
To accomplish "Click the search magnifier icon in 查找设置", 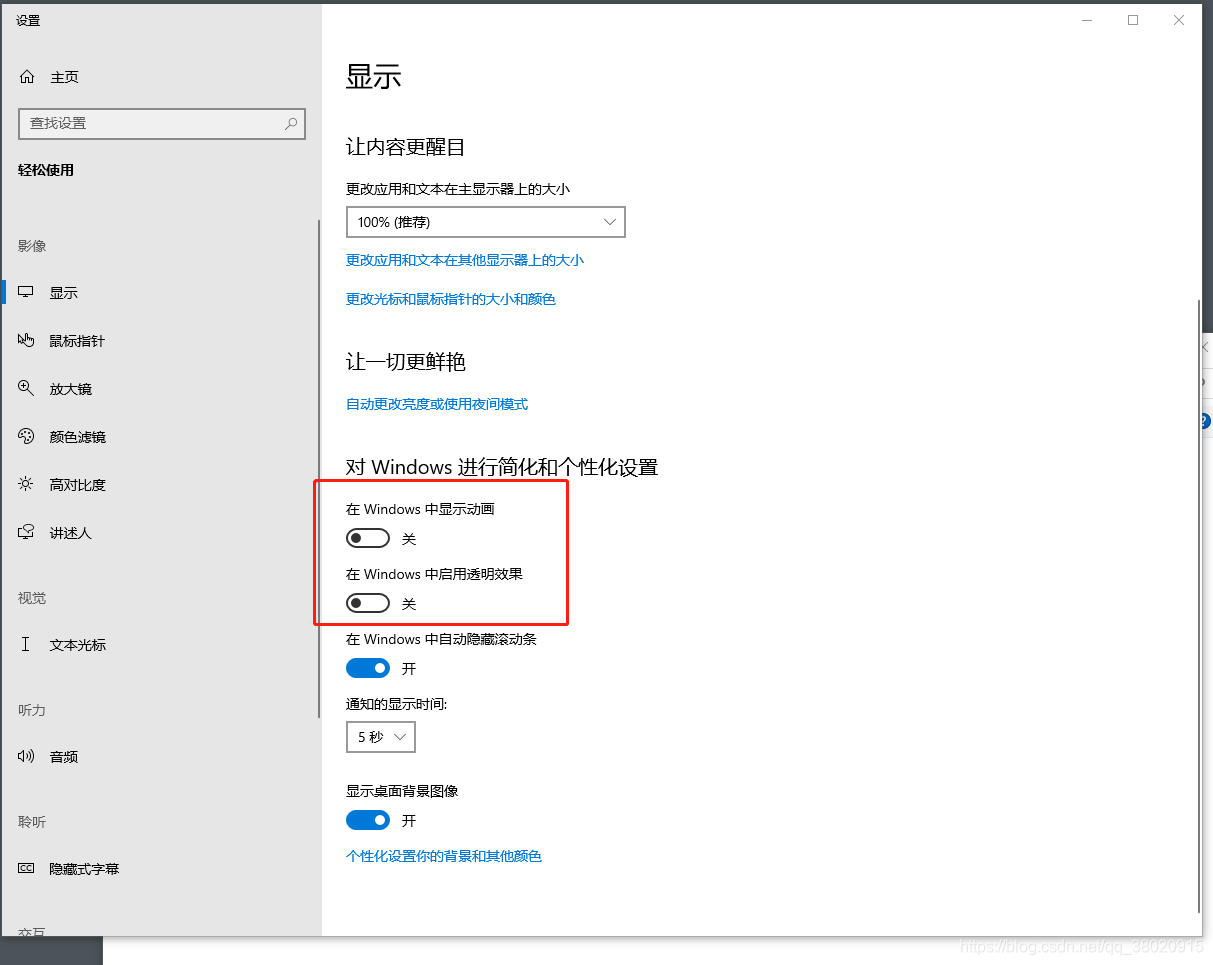I will click(x=290, y=124).
